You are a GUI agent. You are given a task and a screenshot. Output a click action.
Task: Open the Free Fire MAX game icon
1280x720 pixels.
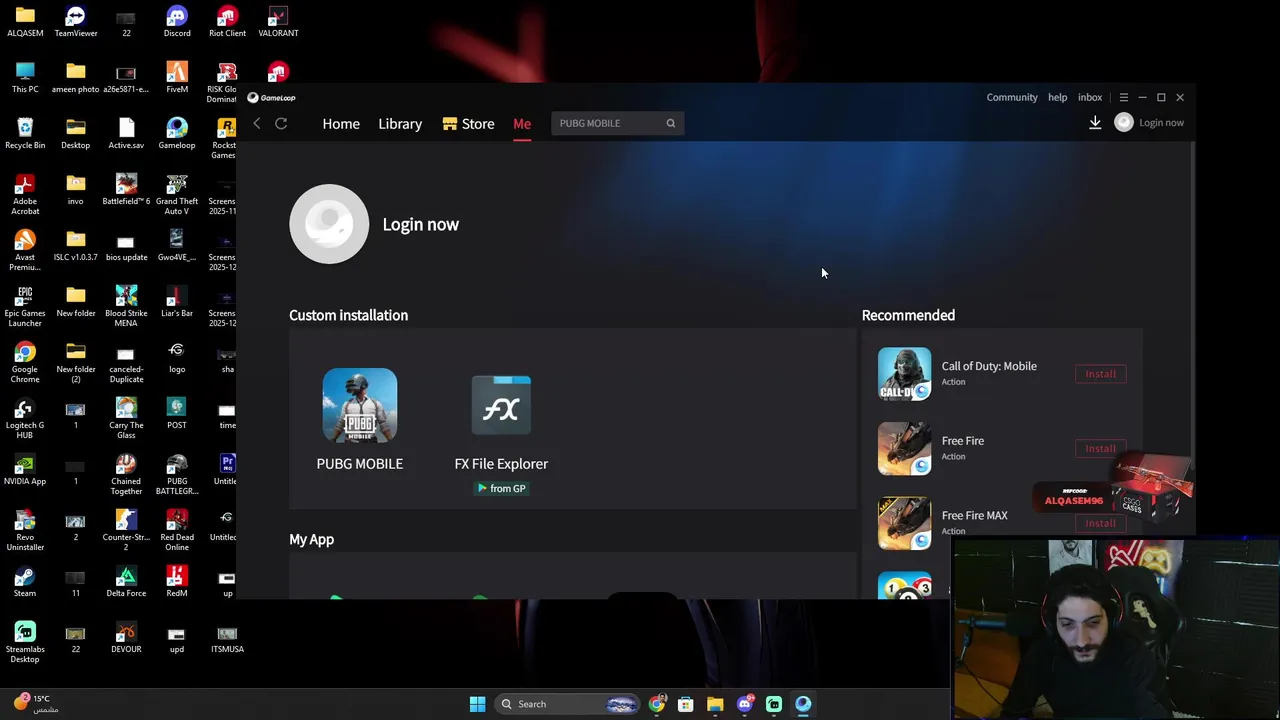click(x=904, y=523)
